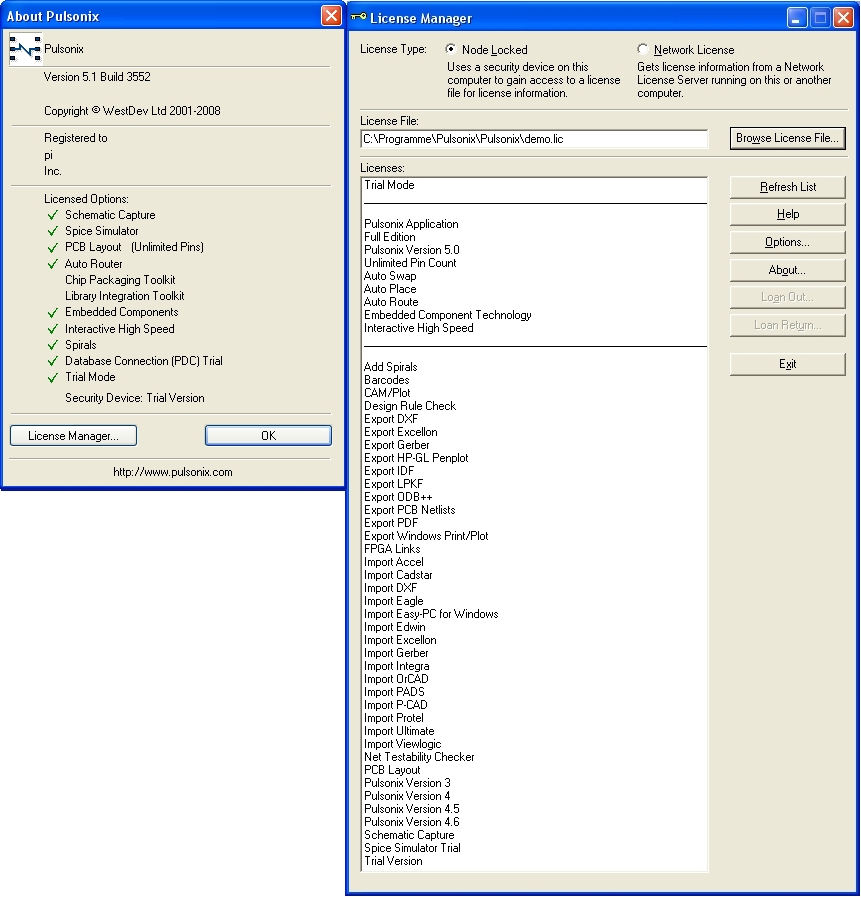Select Import Protel entry
The width and height of the screenshot is (861, 899).
tap(394, 718)
